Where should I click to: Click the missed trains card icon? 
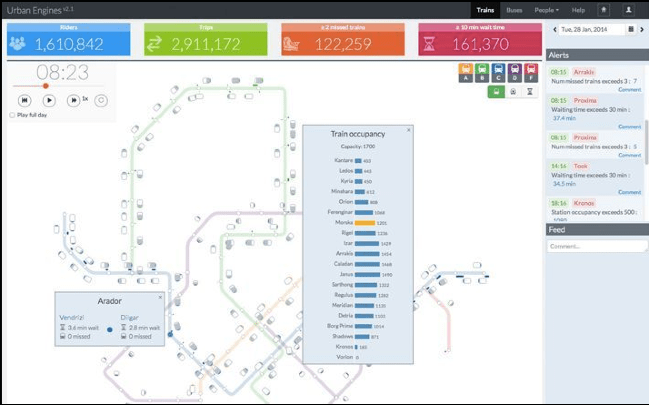pyautogui.click(x=291, y=44)
